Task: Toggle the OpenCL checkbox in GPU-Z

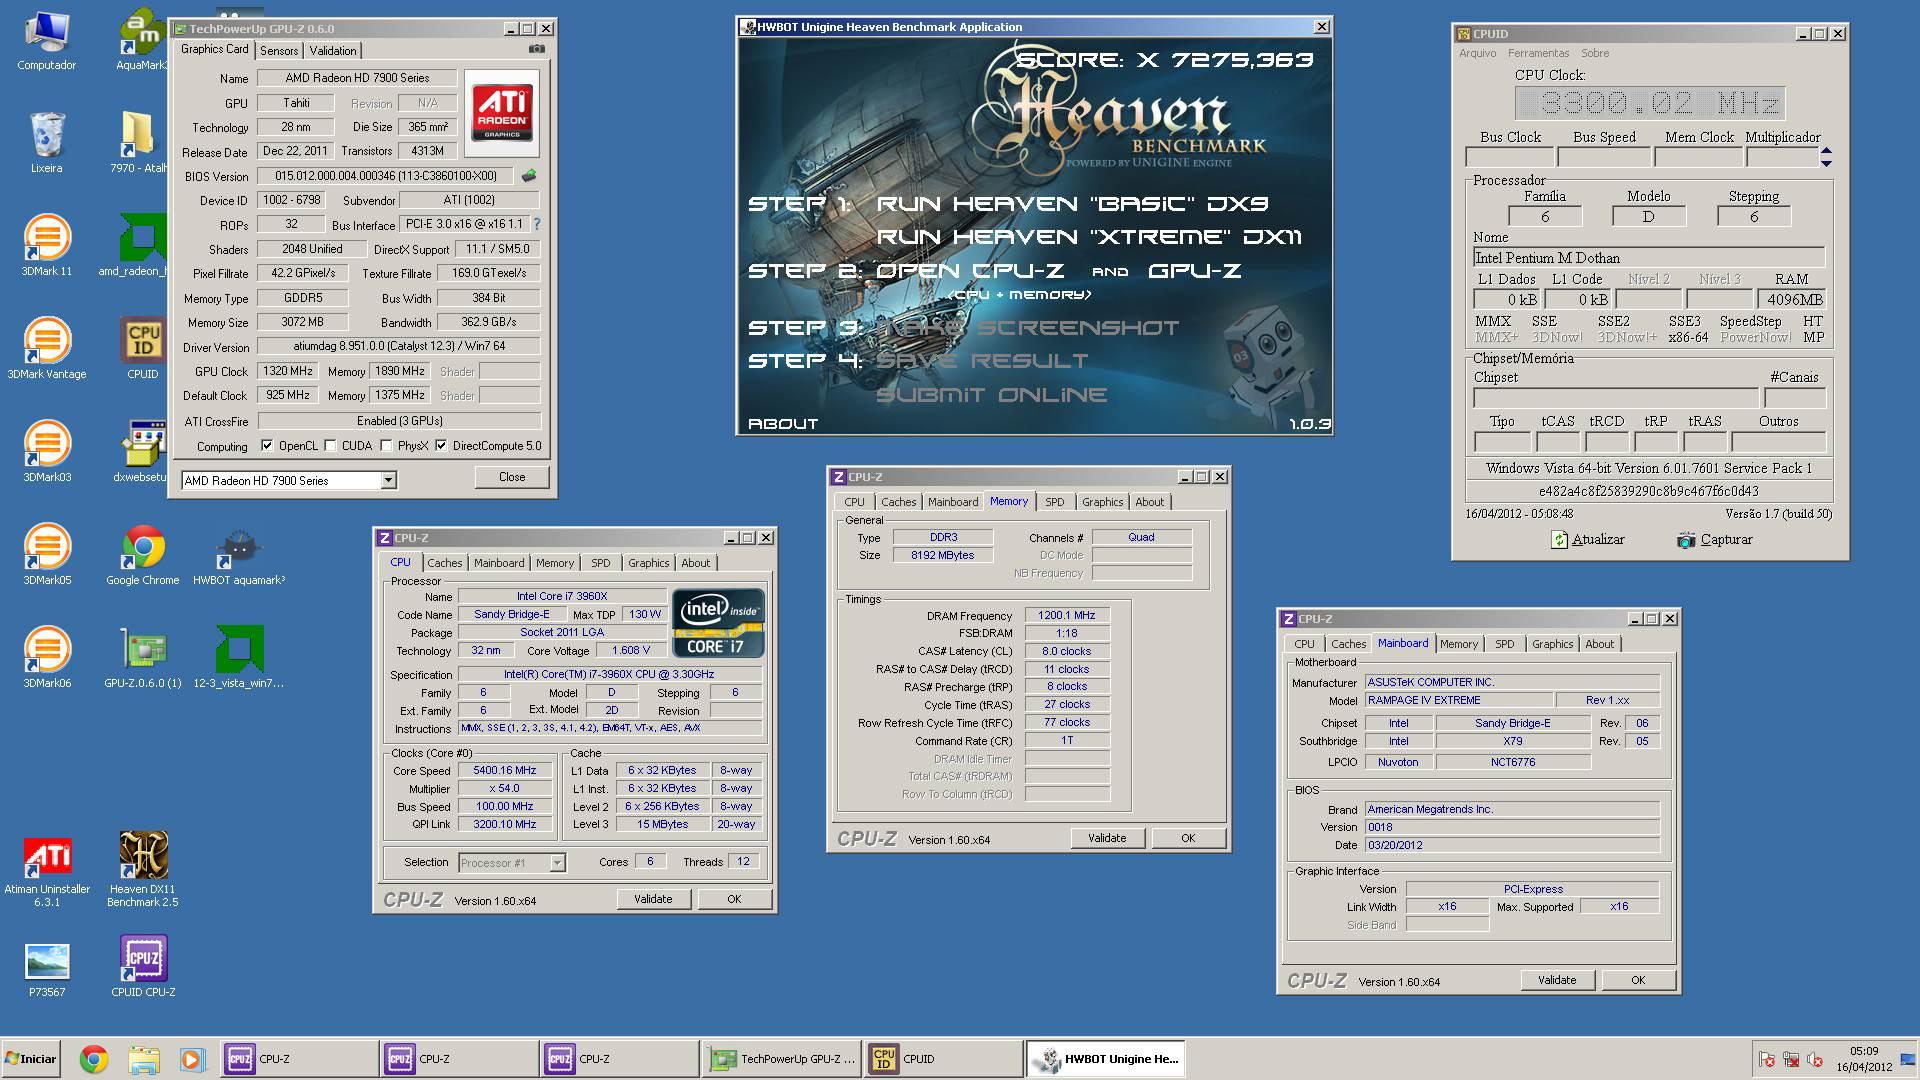Action: tap(267, 446)
